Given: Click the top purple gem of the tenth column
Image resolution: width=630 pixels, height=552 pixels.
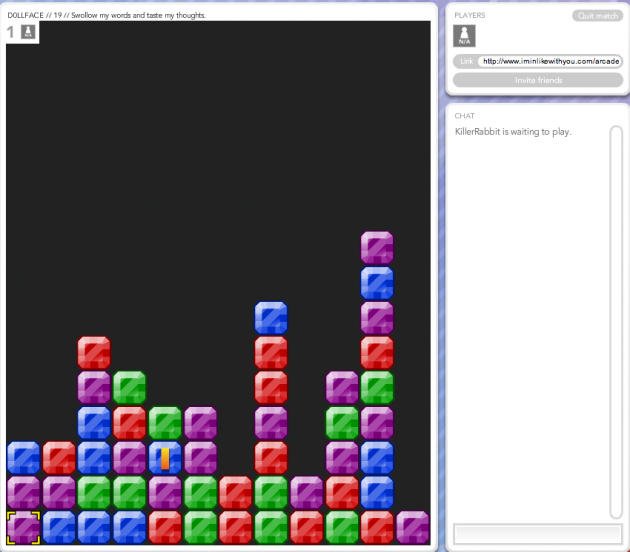Looking at the screenshot, I should pyautogui.click(x=342, y=388).
